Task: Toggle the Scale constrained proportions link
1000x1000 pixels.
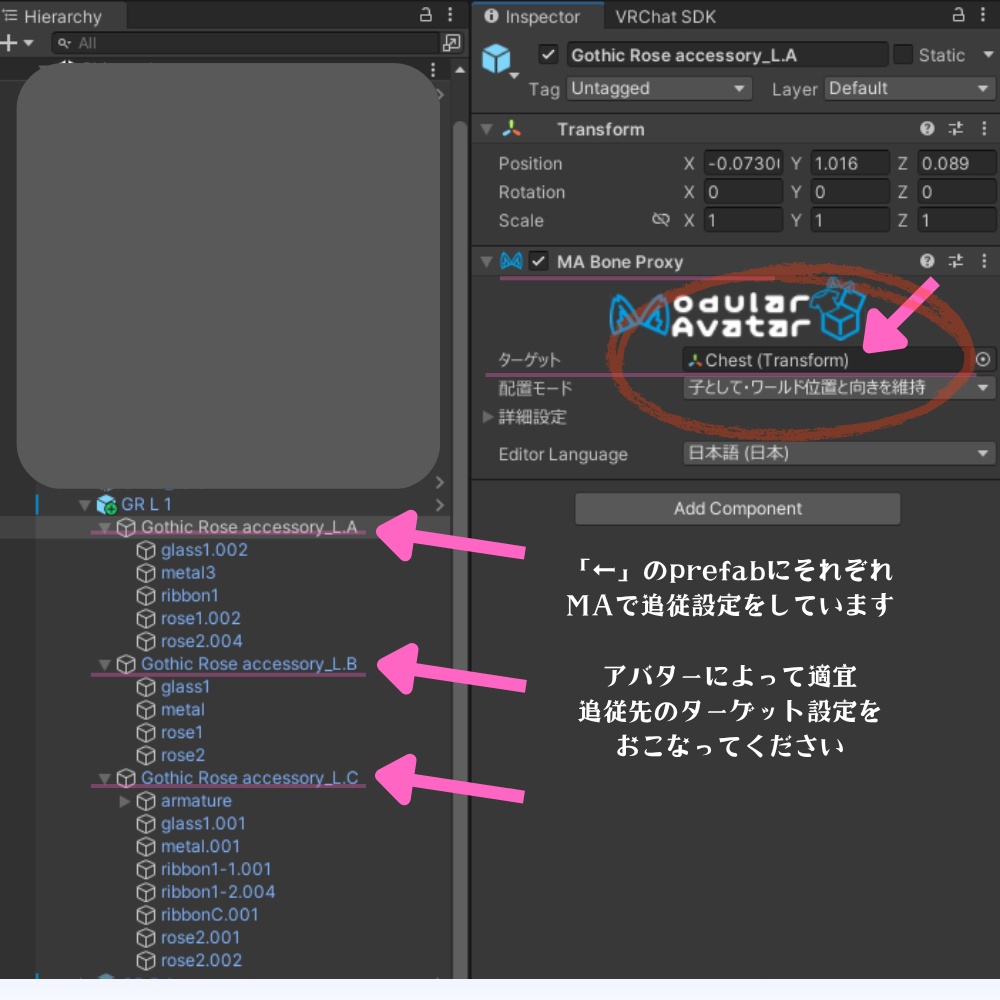Action: pos(661,220)
